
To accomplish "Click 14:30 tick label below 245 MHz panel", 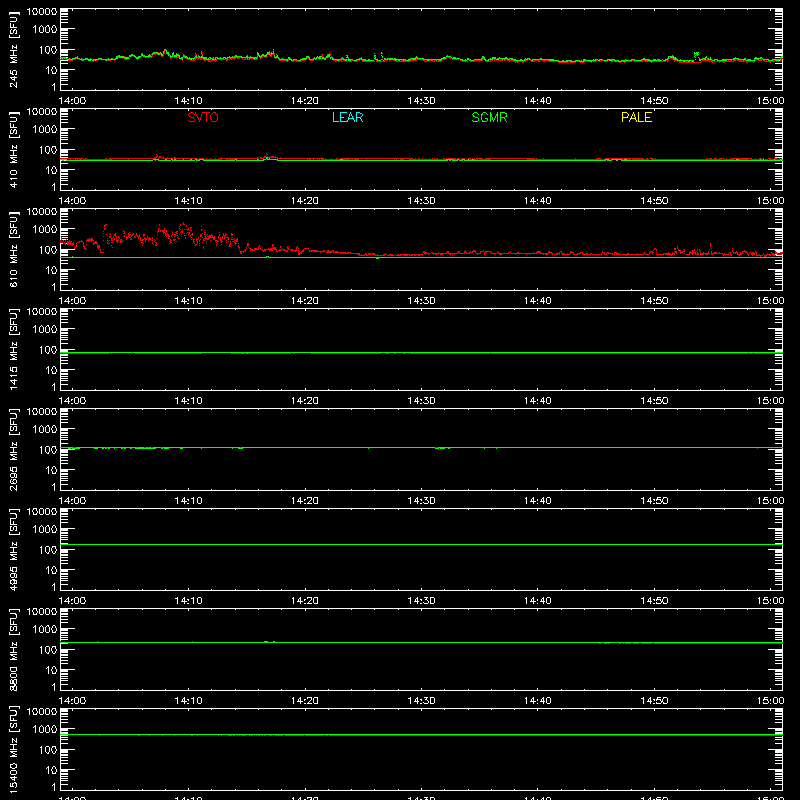I will pyautogui.click(x=421, y=101).
